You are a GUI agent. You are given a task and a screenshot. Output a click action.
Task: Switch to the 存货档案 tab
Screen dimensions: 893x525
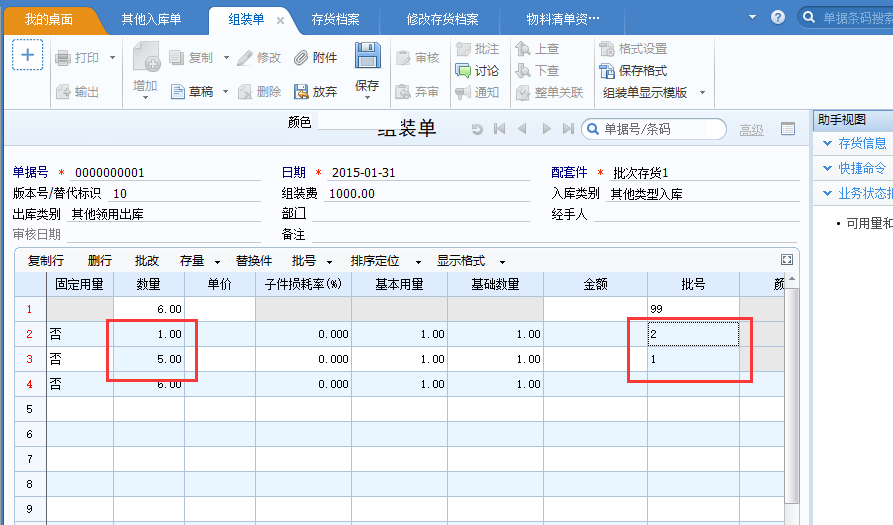point(335,19)
